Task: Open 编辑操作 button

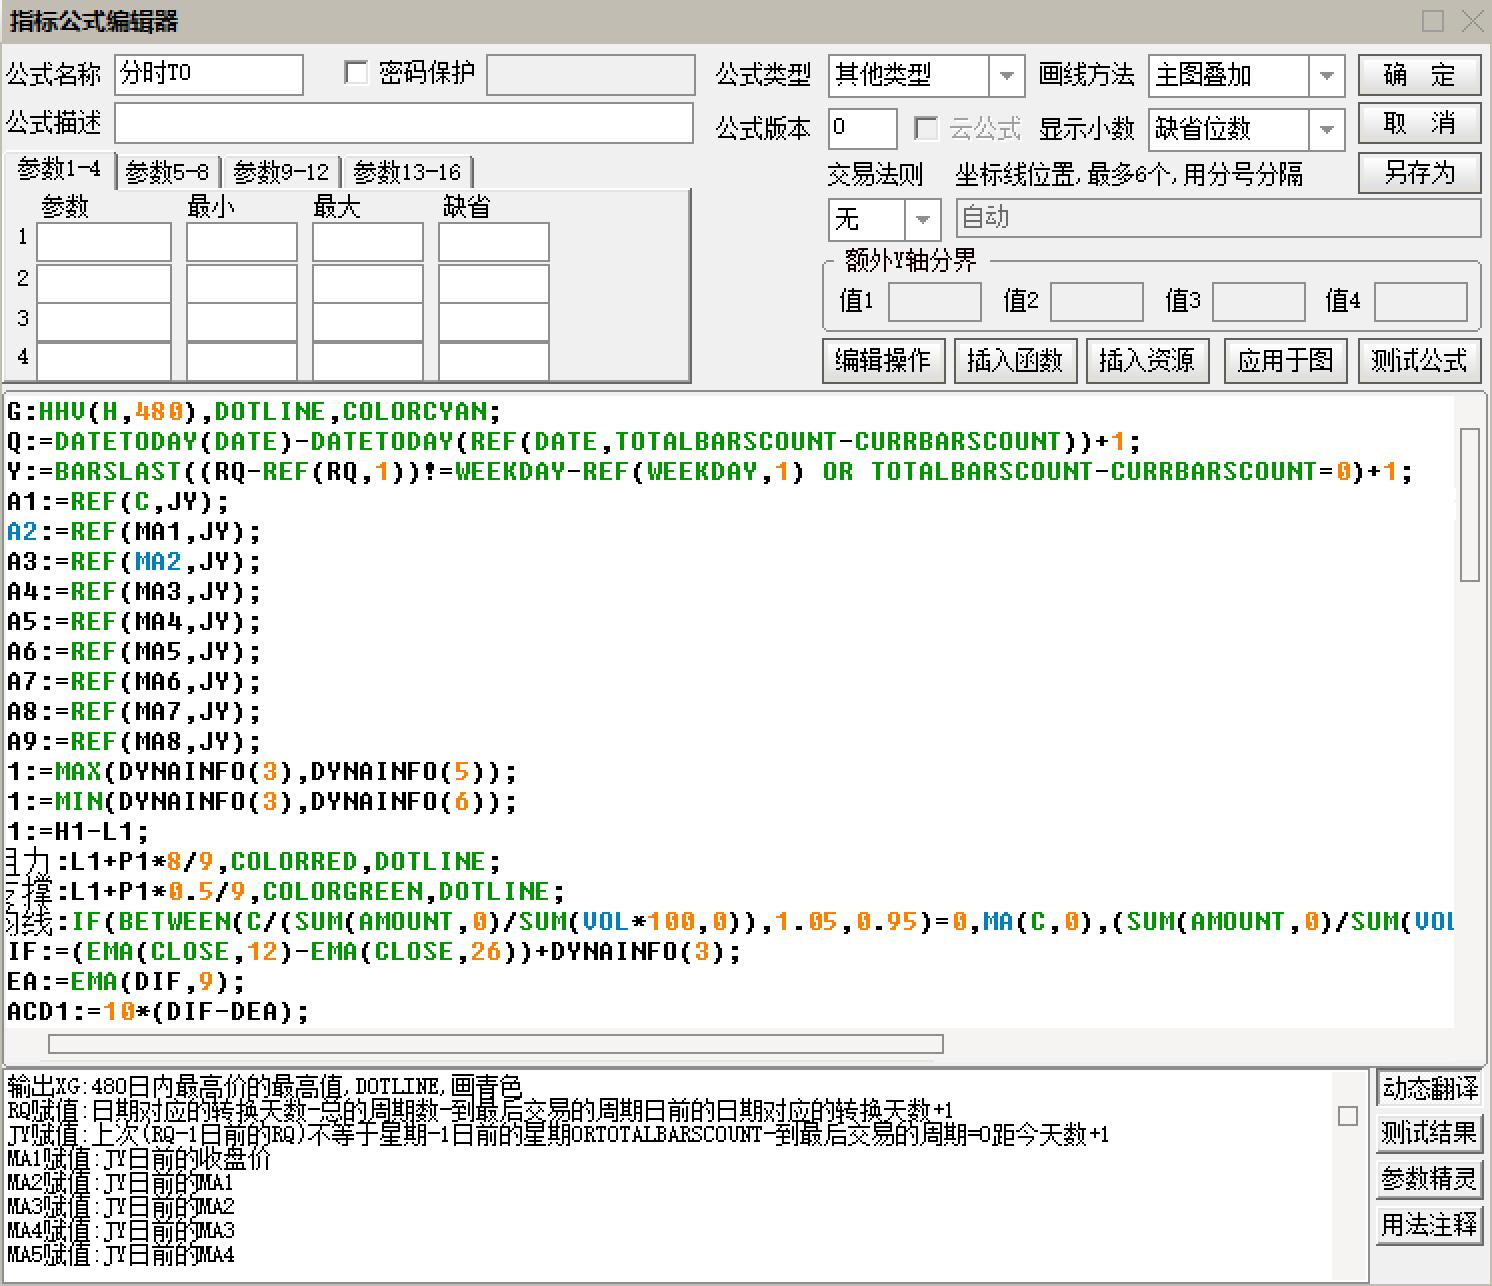Action: click(883, 360)
